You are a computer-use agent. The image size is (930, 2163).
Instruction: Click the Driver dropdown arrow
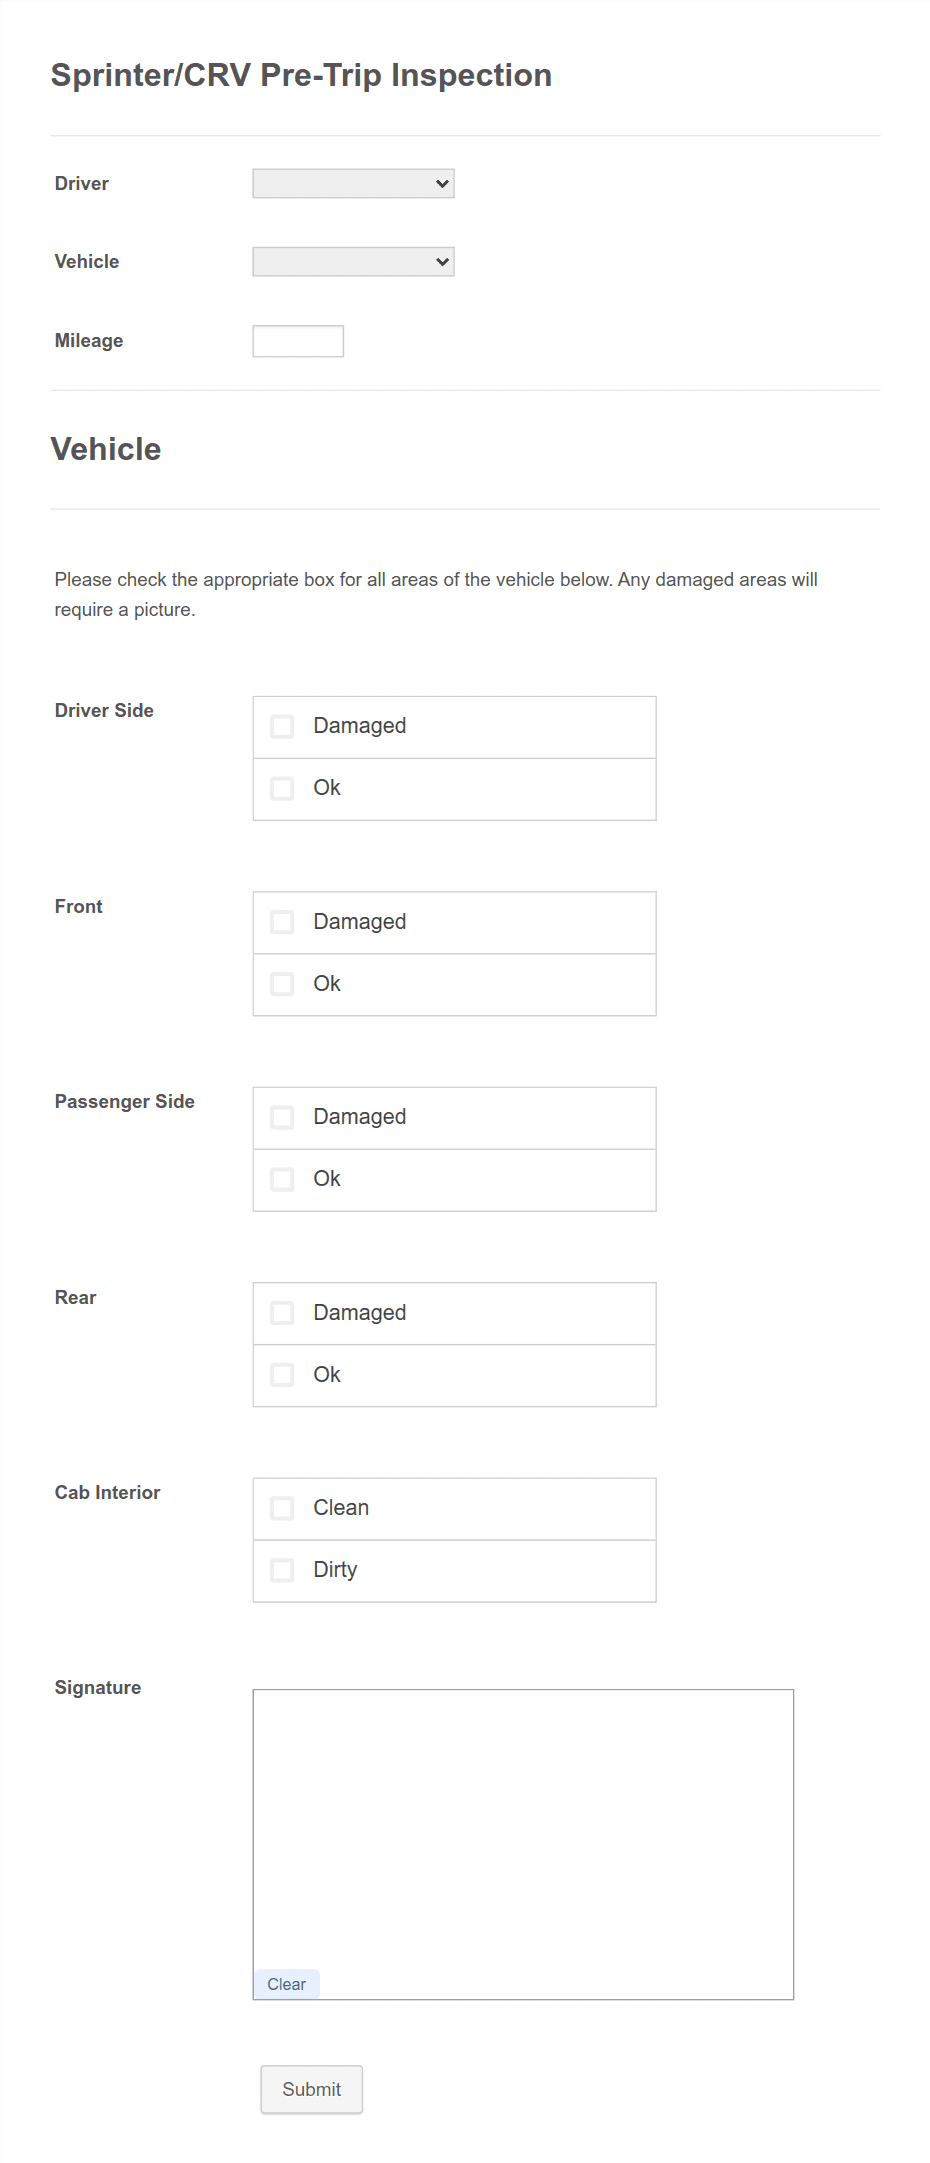pos(443,183)
